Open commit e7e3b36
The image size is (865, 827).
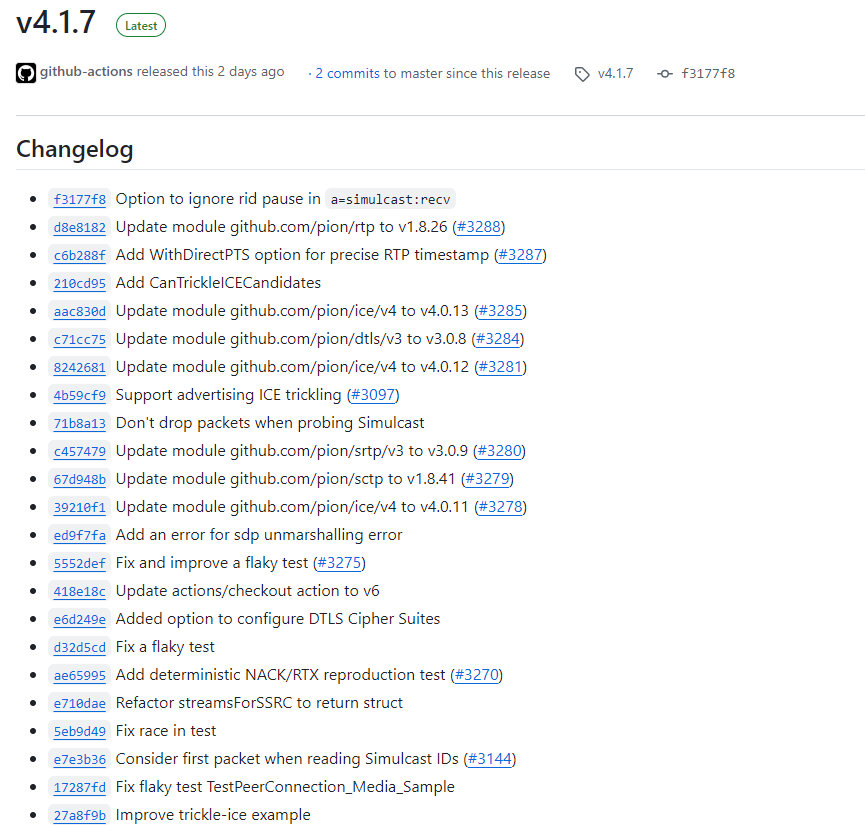(79, 760)
